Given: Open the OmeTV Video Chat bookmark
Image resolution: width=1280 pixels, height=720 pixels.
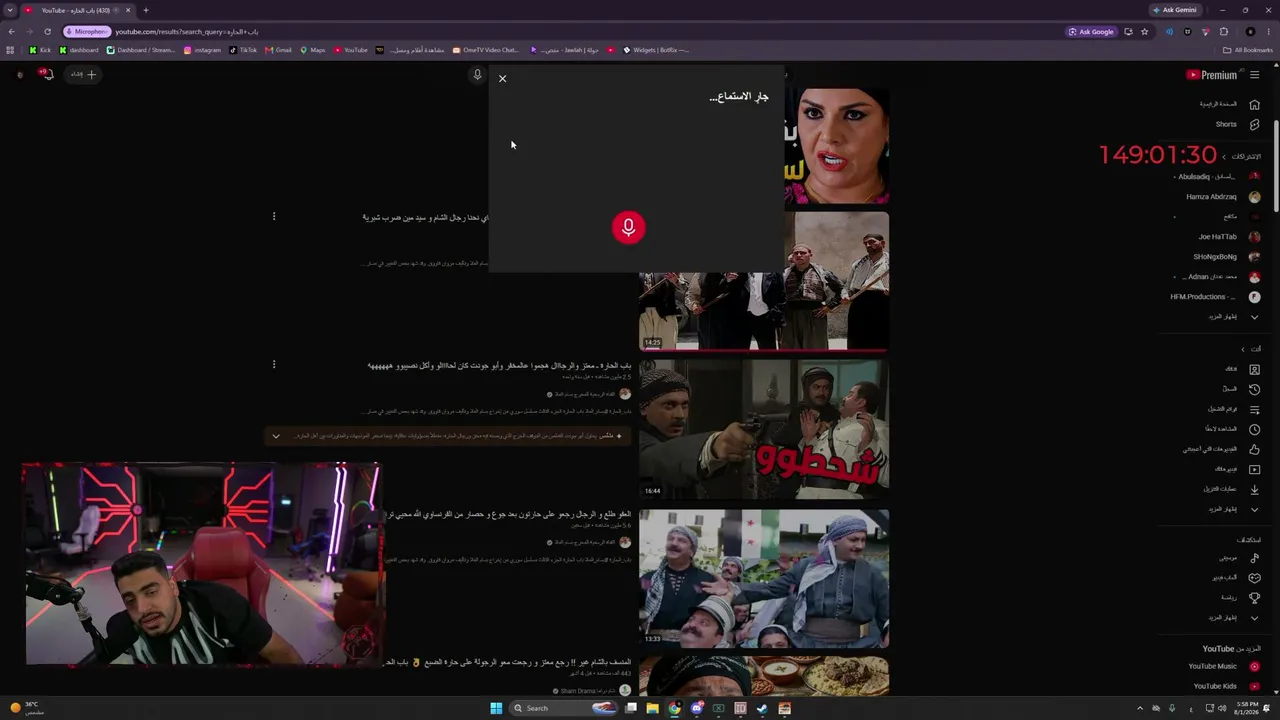Looking at the screenshot, I should pos(486,50).
